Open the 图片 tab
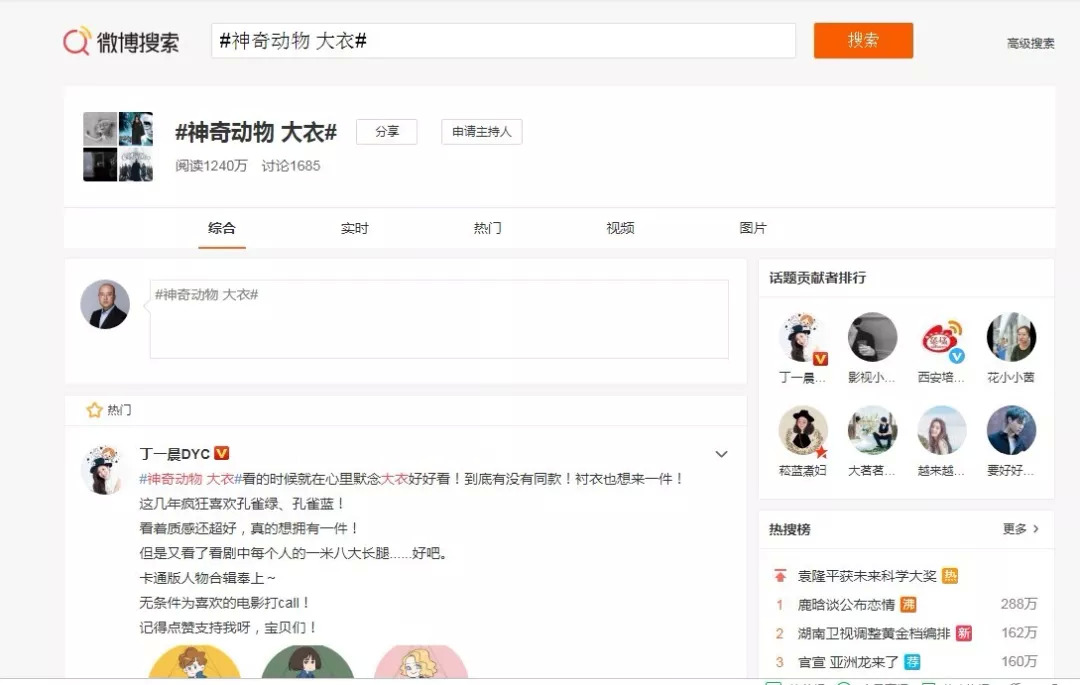1080x685 pixels. [753, 228]
